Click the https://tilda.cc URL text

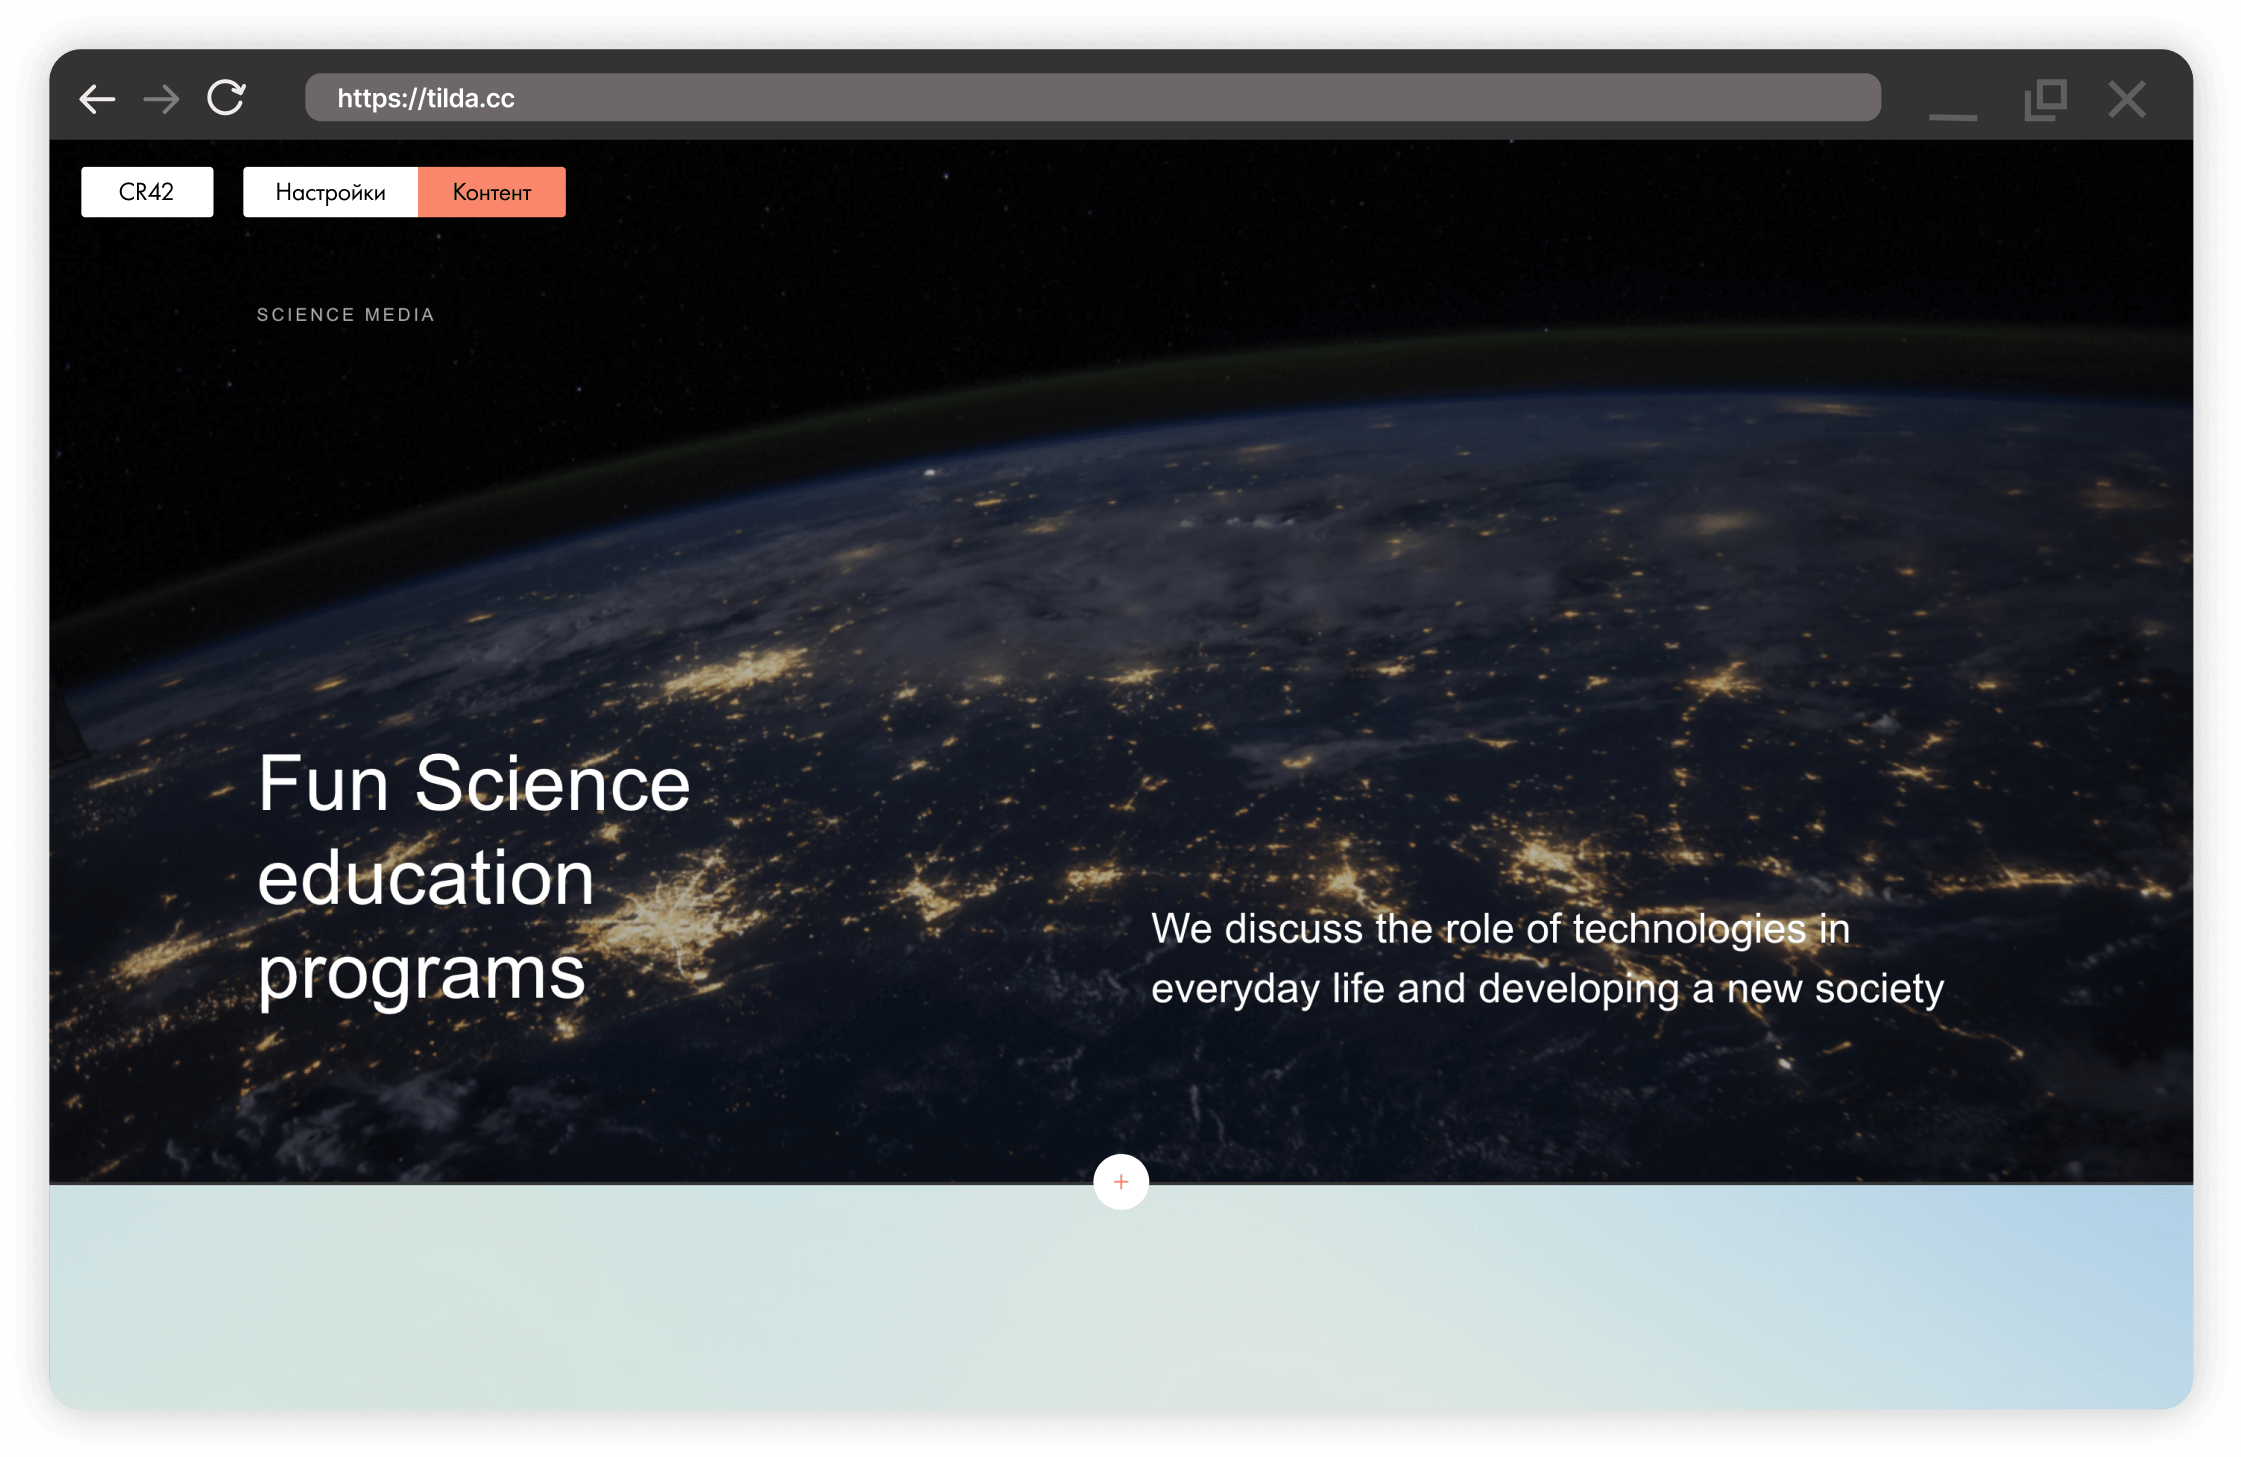pyautogui.click(x=426, y=98)
